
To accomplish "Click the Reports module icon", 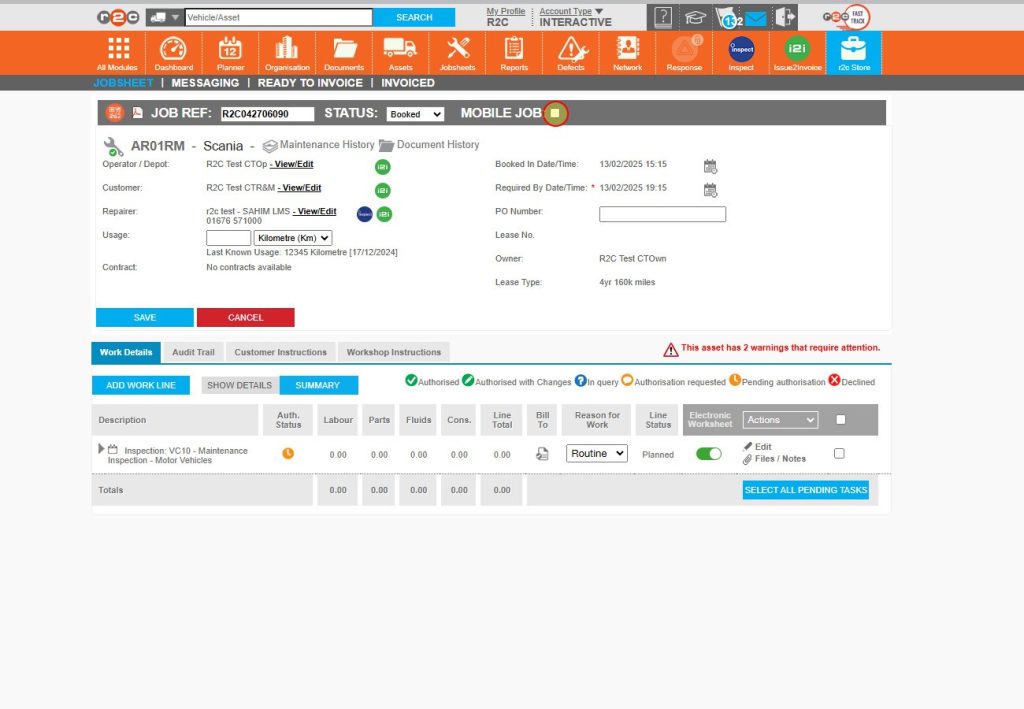I will pyautogui.click(x=513, y=52).
